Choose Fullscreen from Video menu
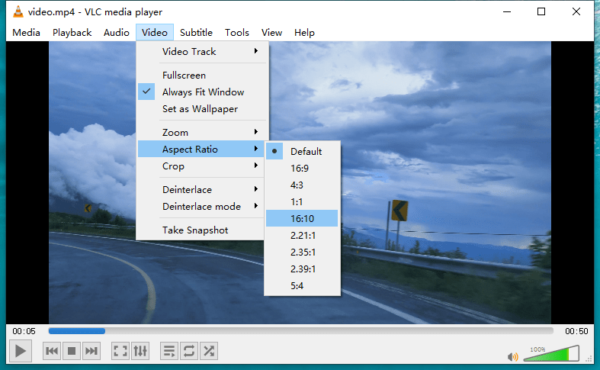 (x=202, y=75)
